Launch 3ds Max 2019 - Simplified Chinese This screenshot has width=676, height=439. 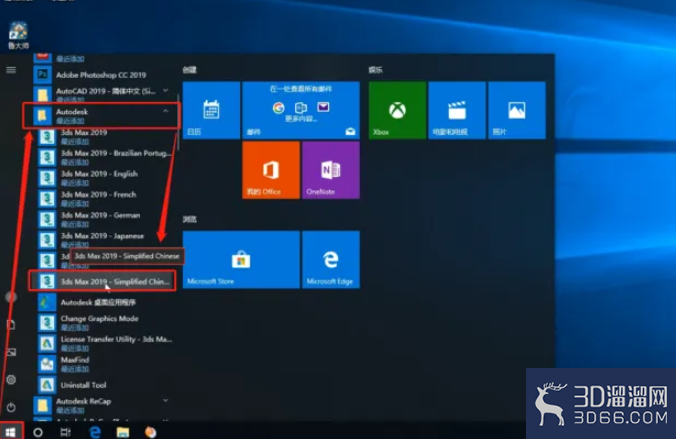103,281
